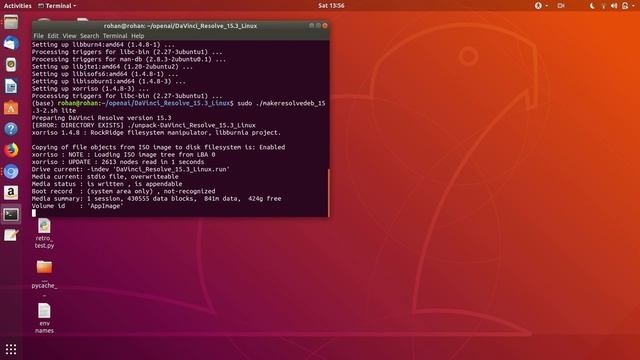Click the network status indicator
Screen dimensions: 640x360
point(603,6)
